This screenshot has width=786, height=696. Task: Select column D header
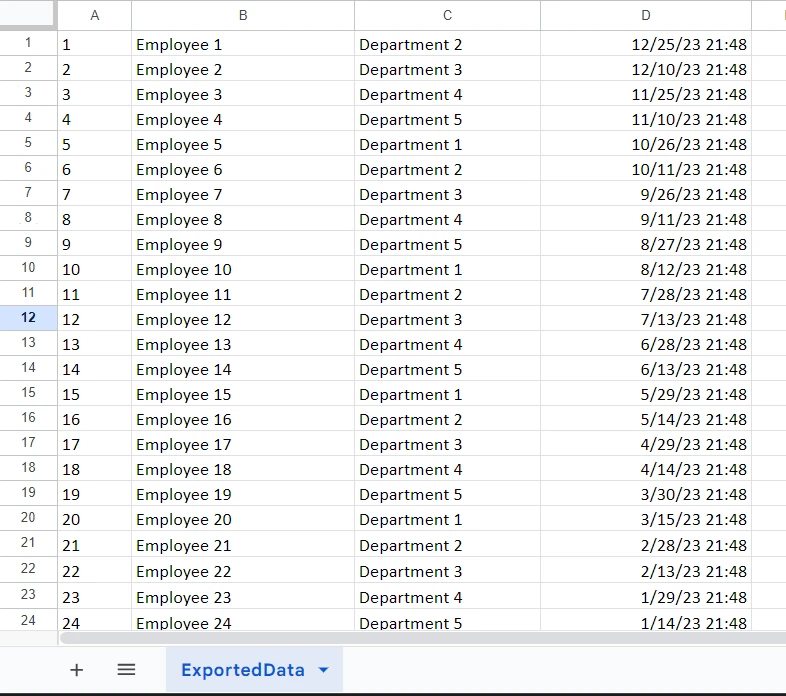646,15
